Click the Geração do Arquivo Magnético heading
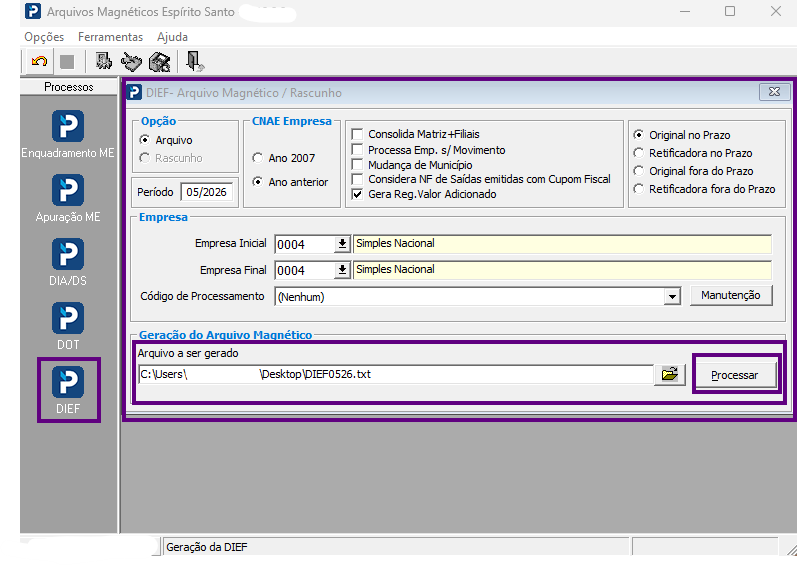The image size is (798, 565). 225,334
